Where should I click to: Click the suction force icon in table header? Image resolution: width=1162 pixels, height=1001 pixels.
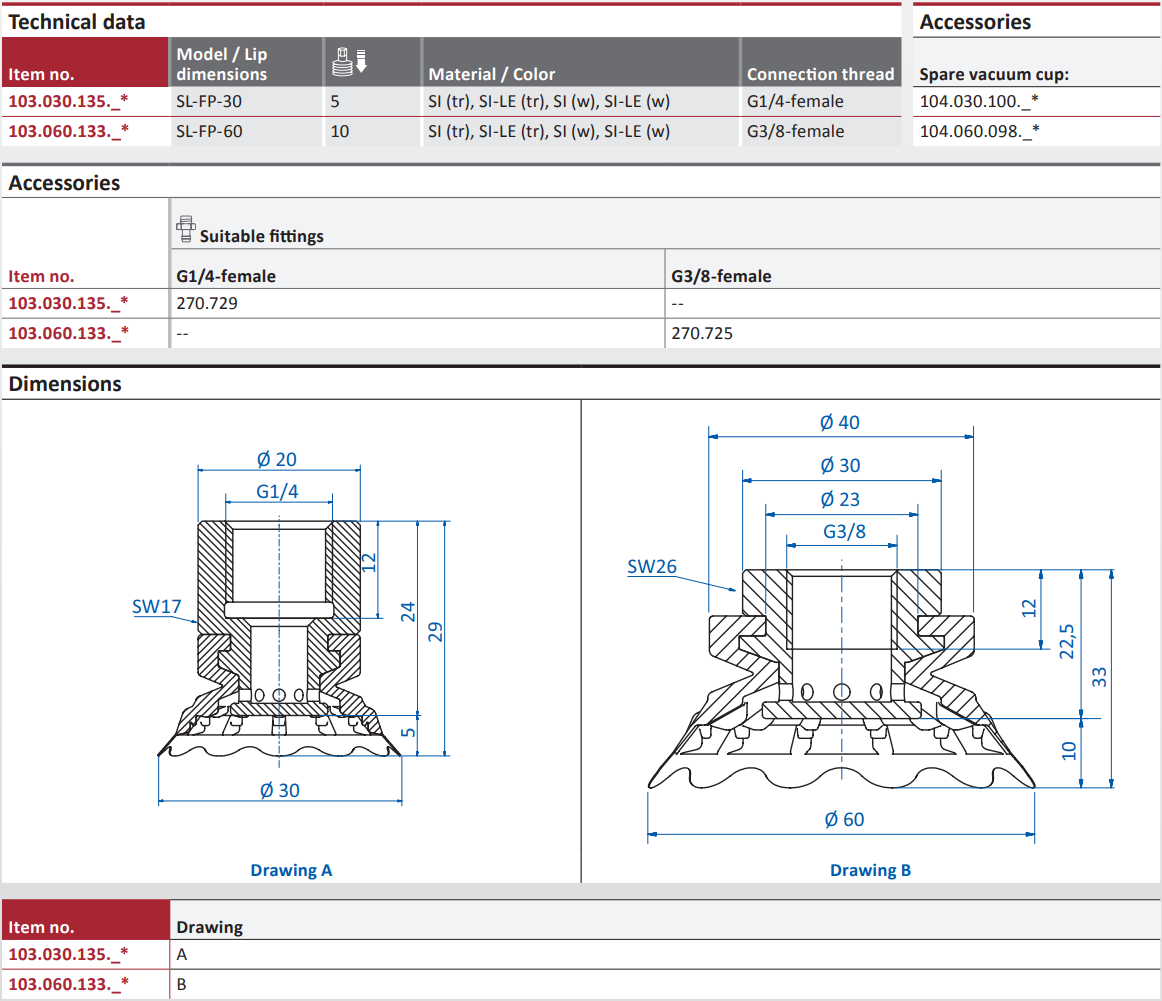point(349,61)
